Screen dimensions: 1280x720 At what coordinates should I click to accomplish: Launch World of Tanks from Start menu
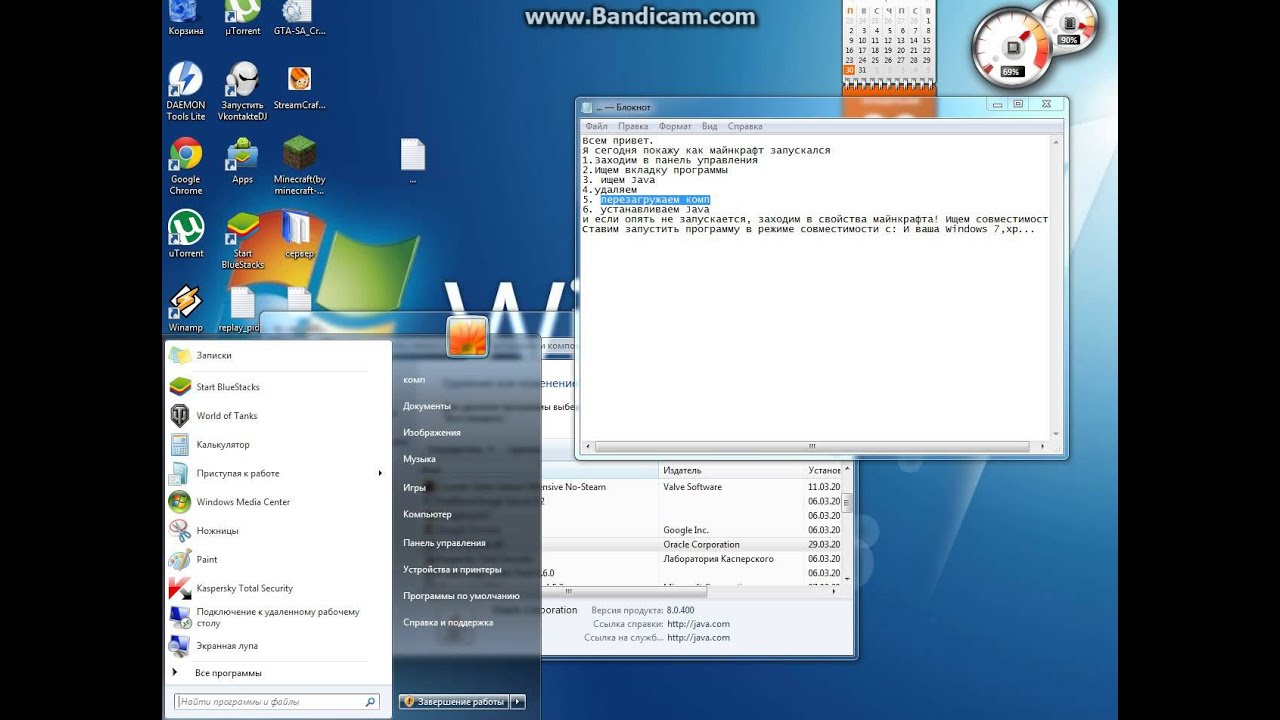[279, 416]
